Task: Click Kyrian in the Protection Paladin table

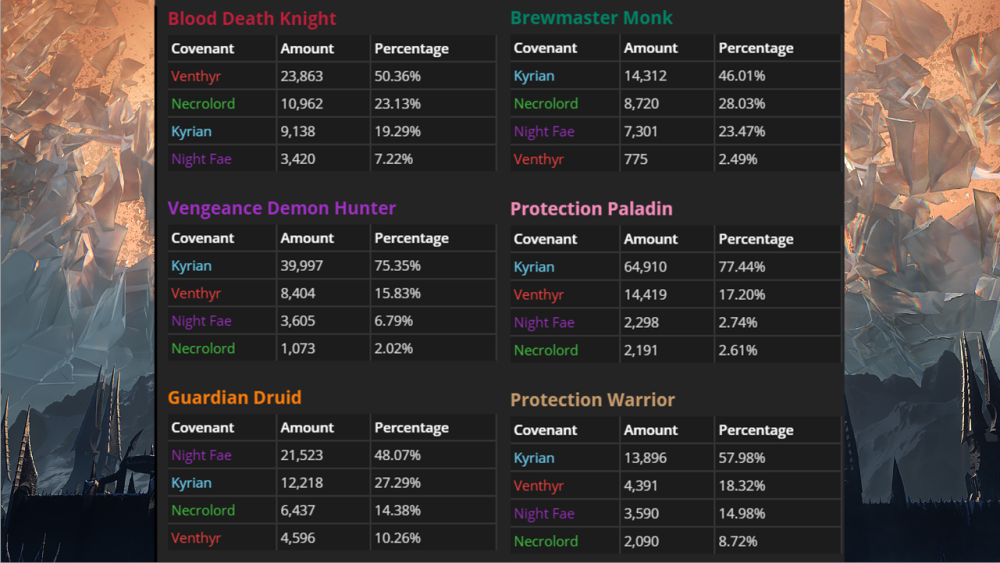Action: (x=534, y=267)
